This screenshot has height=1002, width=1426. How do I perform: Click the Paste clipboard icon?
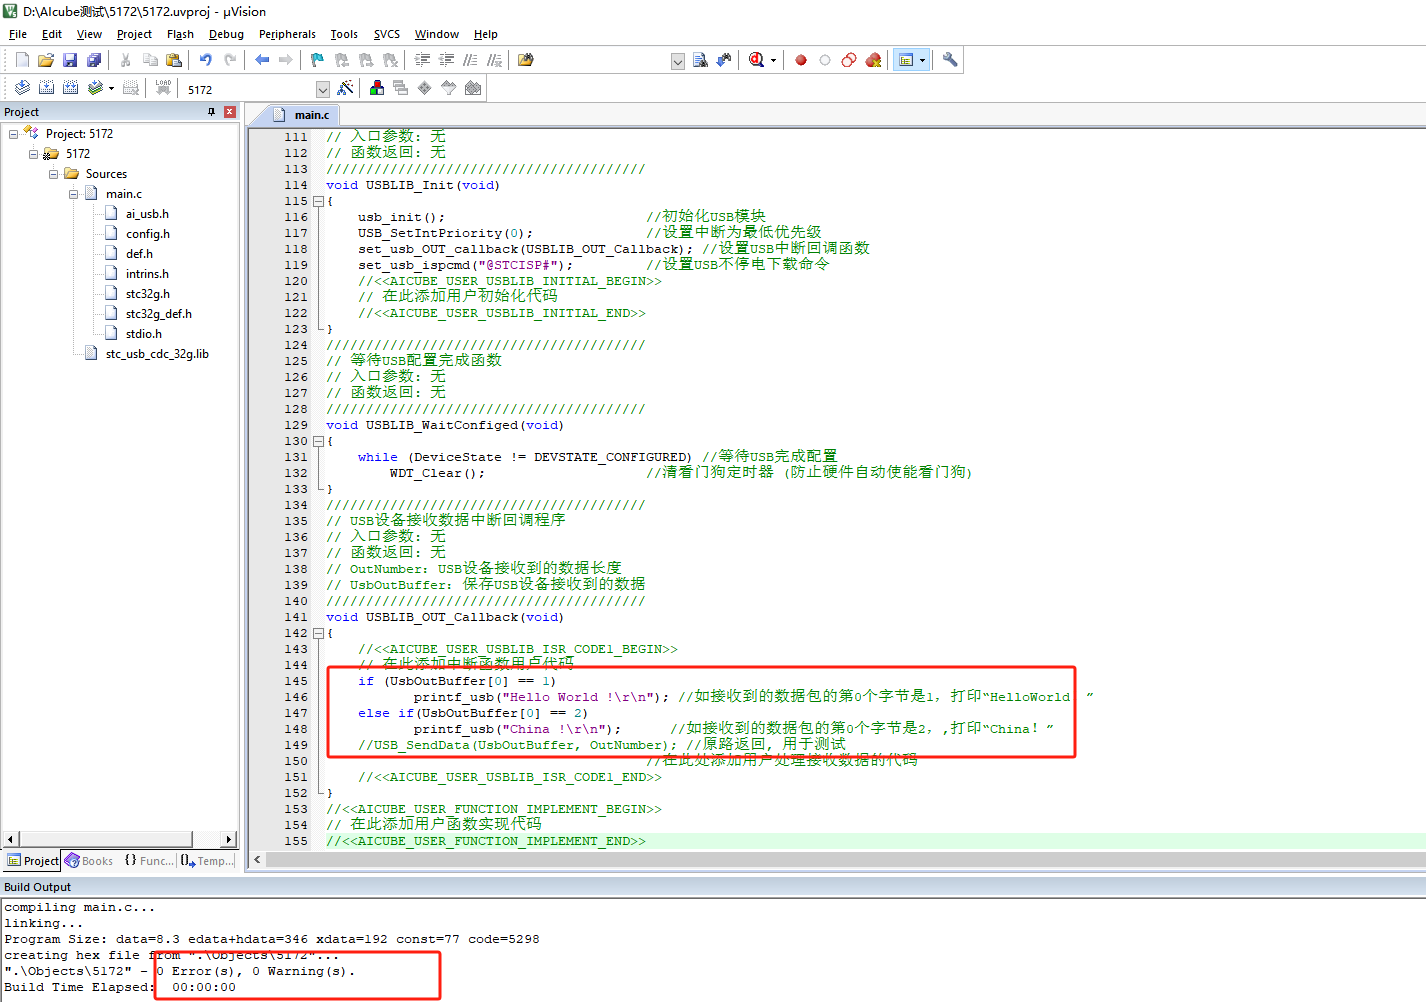174,60
